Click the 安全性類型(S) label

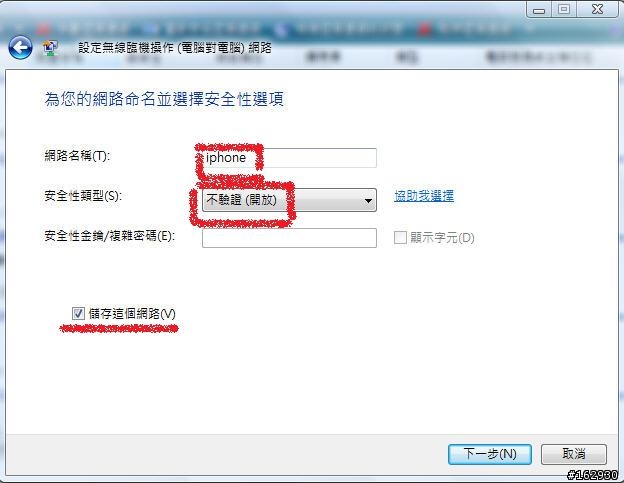[x=83, y=196]
